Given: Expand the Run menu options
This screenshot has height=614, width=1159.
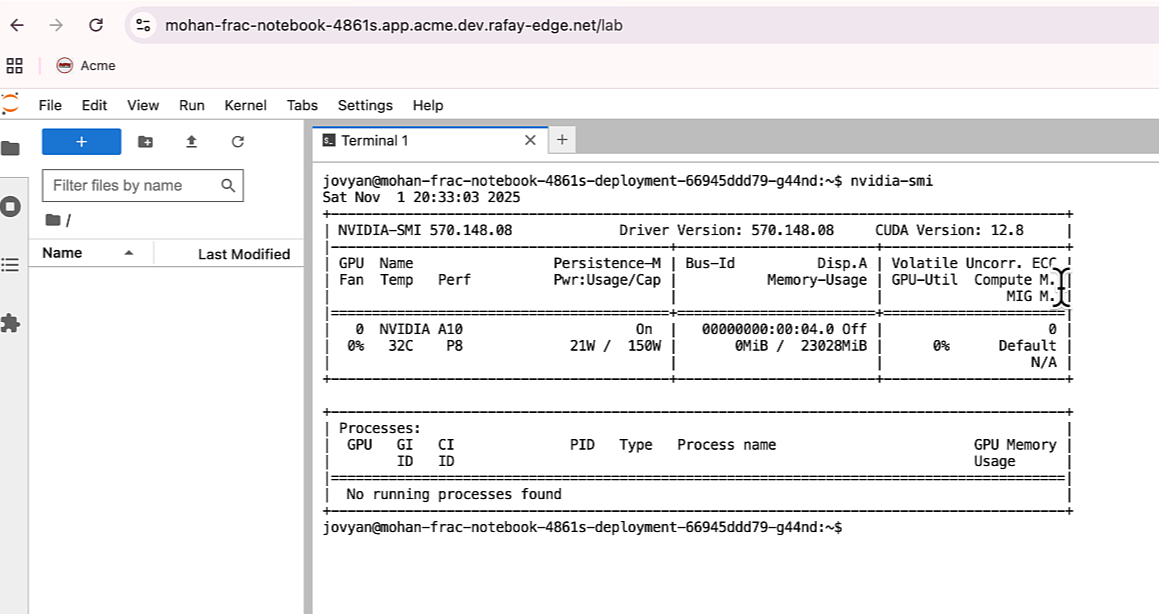Looking at the screenshot, I should coord(191,105).
